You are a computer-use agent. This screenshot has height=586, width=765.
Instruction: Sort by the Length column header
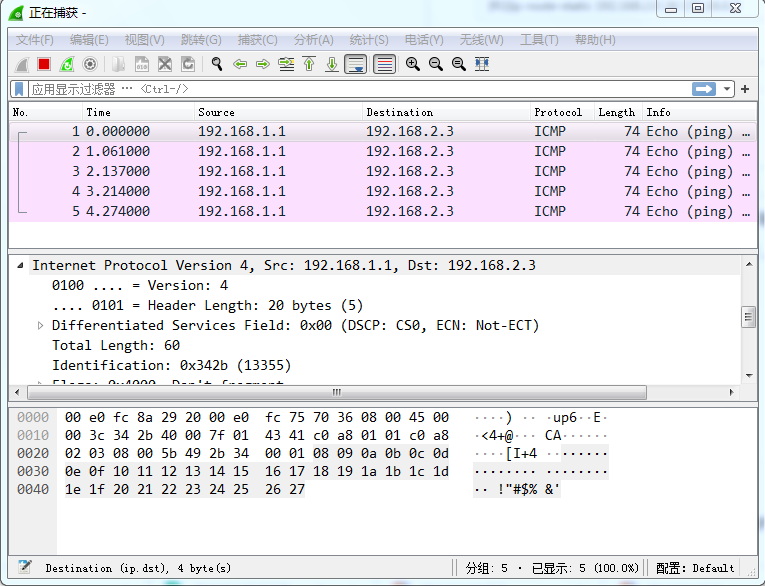point(619,112)
